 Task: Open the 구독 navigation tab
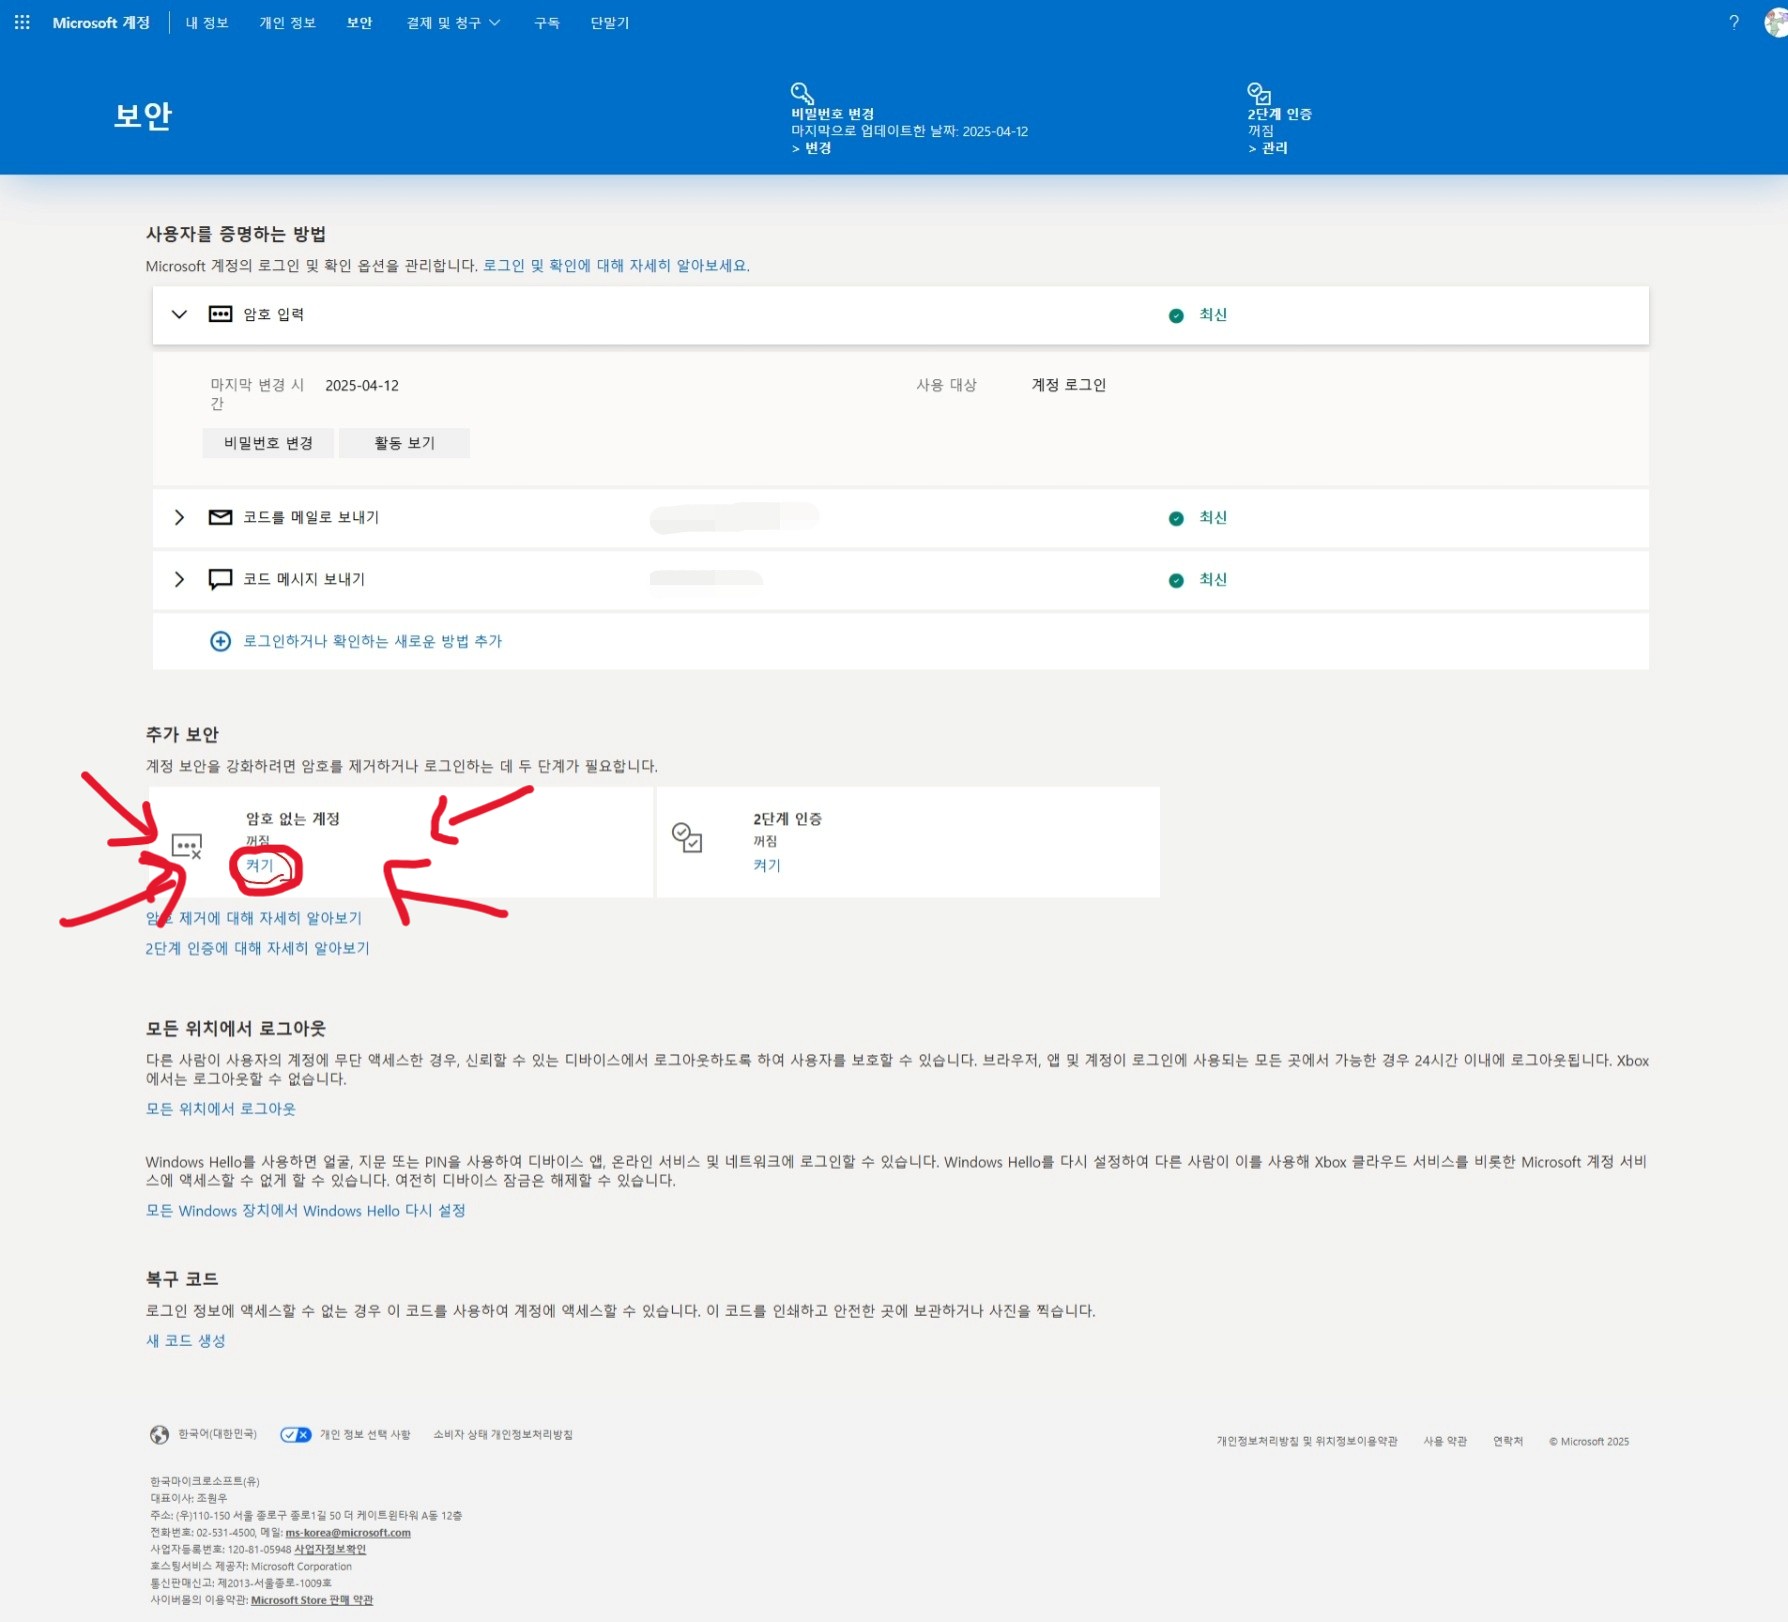point(547,22)
